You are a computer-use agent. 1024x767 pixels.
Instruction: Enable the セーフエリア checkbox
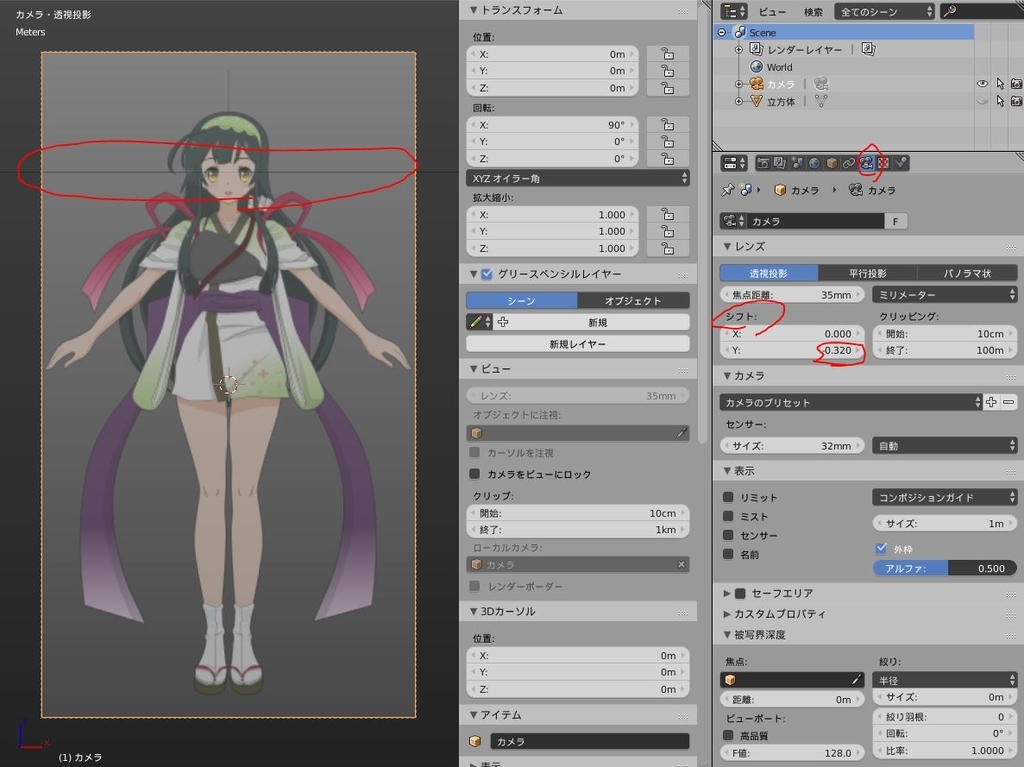pyautogui.click(x=740, y=593)
